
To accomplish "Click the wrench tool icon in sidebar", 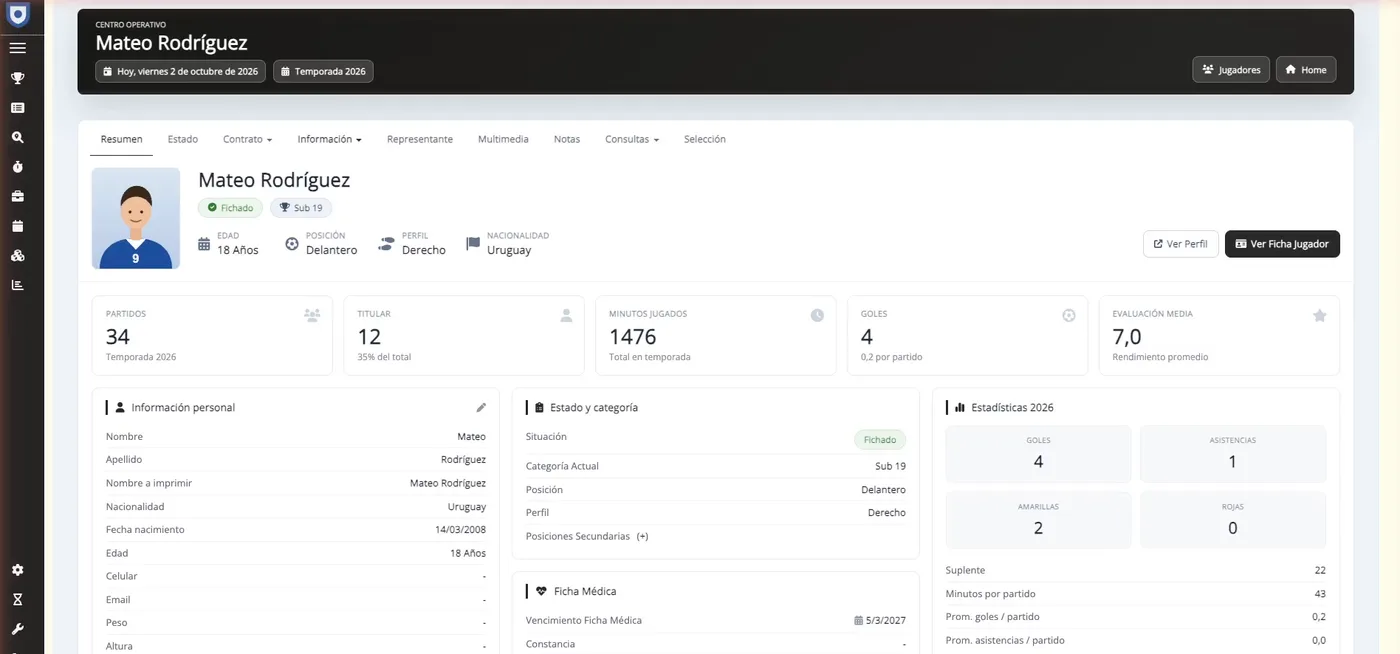I will tap(17, 629).
